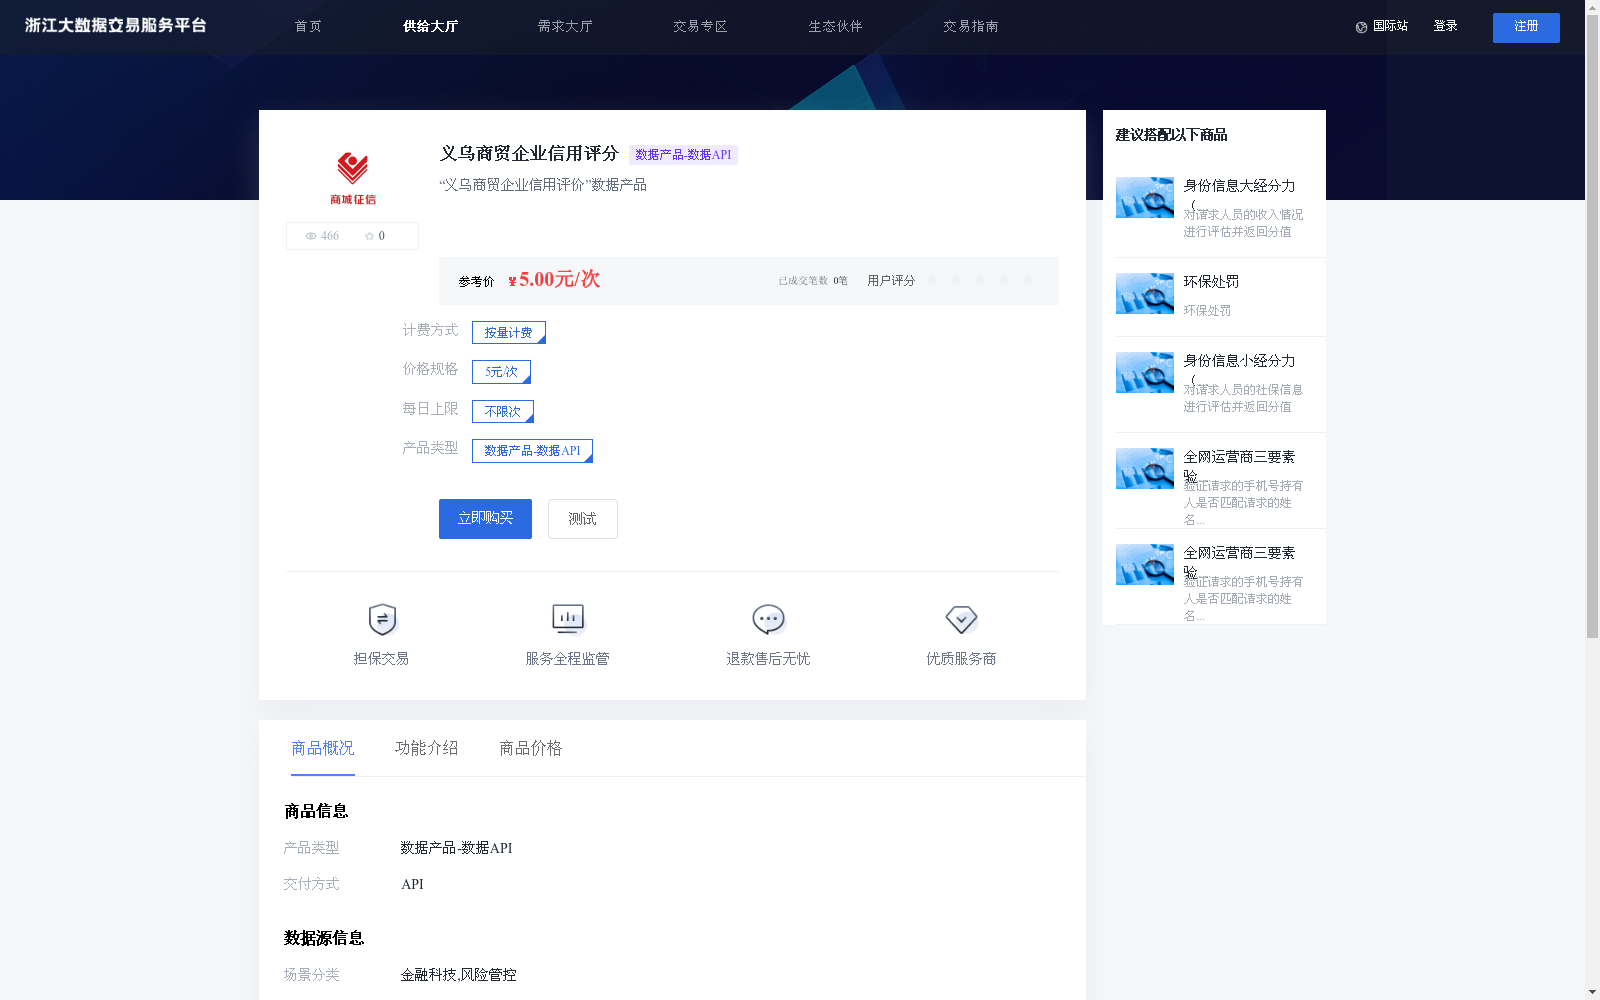The height and width of the screenshot is (1000, 1600).
Task: Open the 交易专区 navigation item
Action: [700, 27]
